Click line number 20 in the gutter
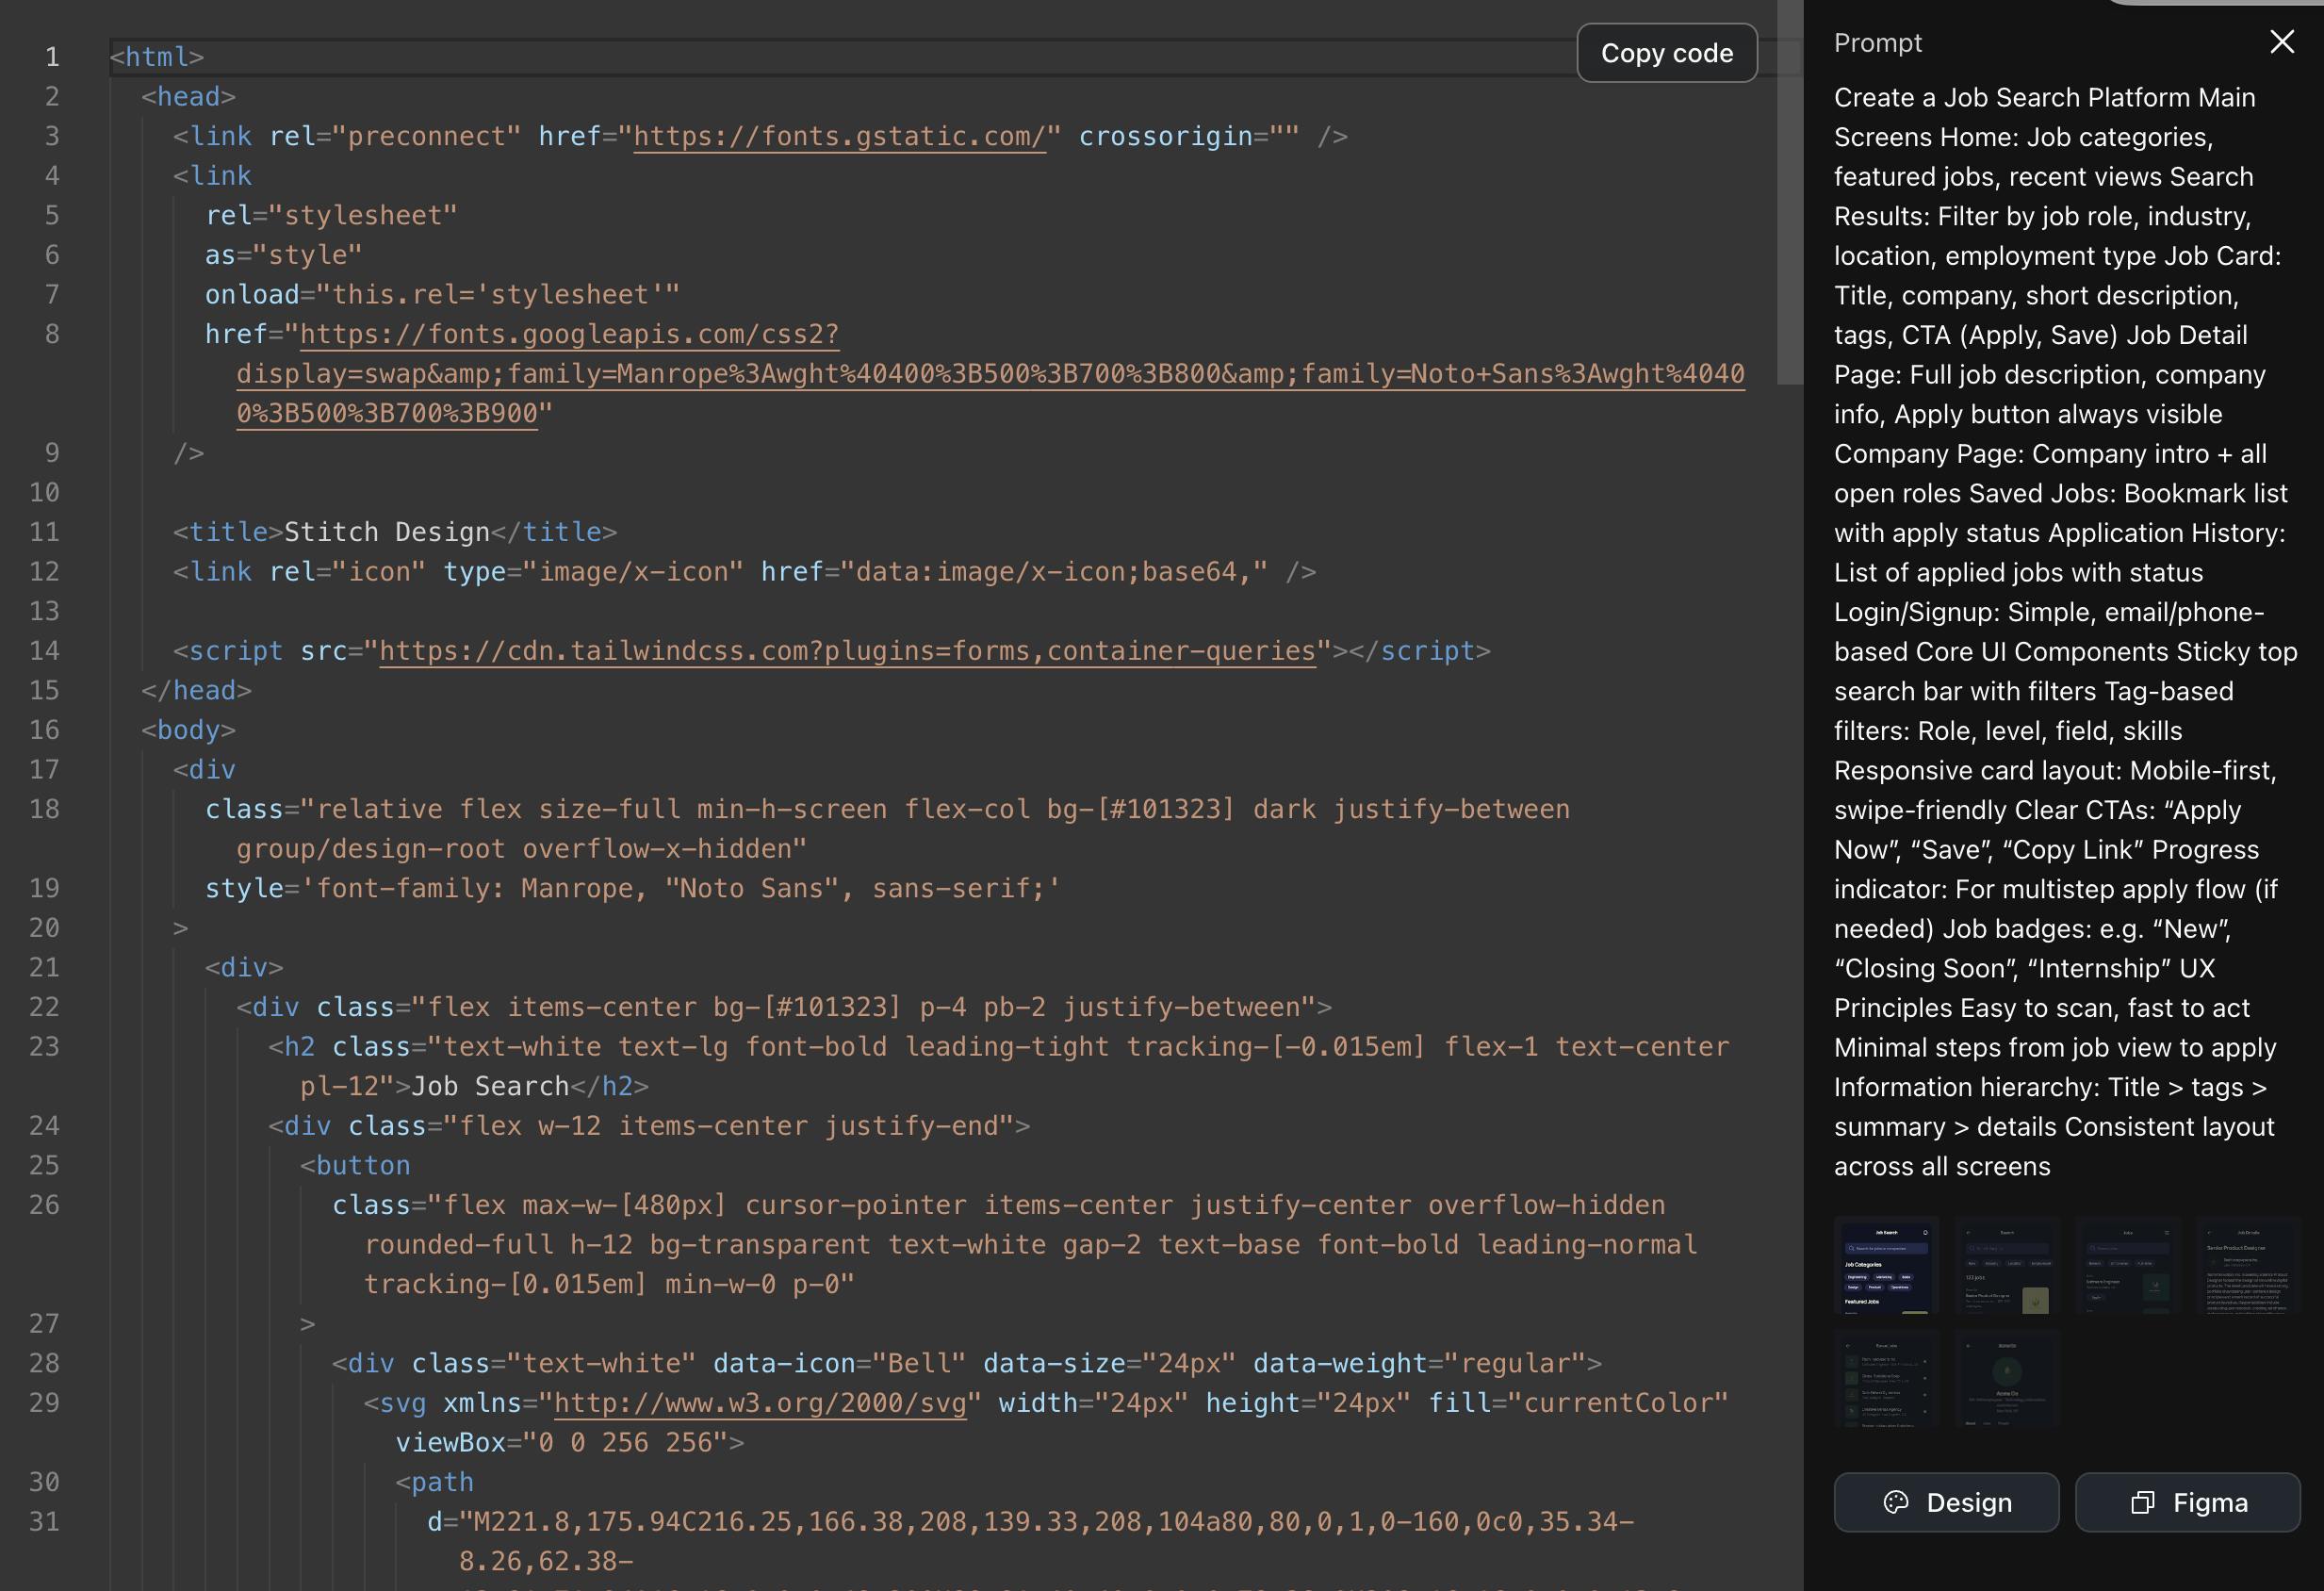Image resolution: width=2324 pixels, height=1591 pixels. coord(44,928)
